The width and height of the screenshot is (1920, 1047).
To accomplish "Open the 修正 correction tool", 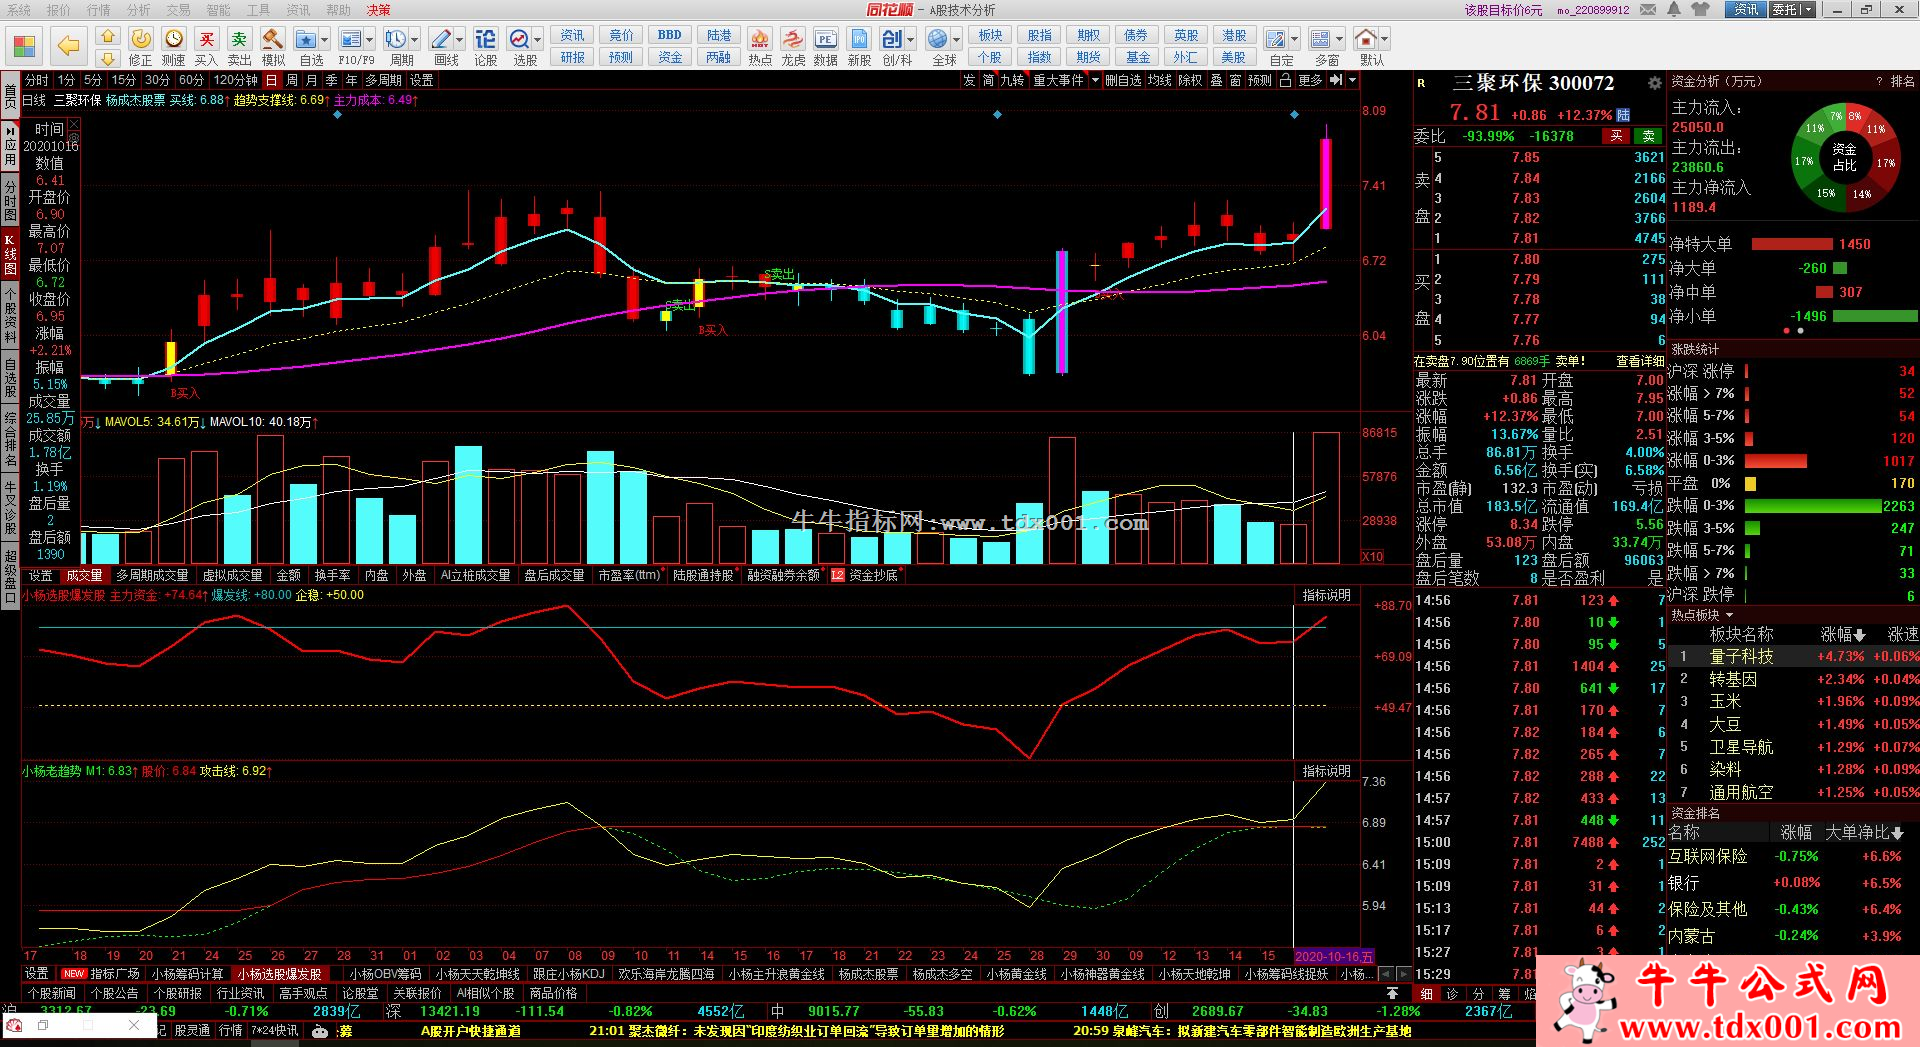I will (141, 46).
